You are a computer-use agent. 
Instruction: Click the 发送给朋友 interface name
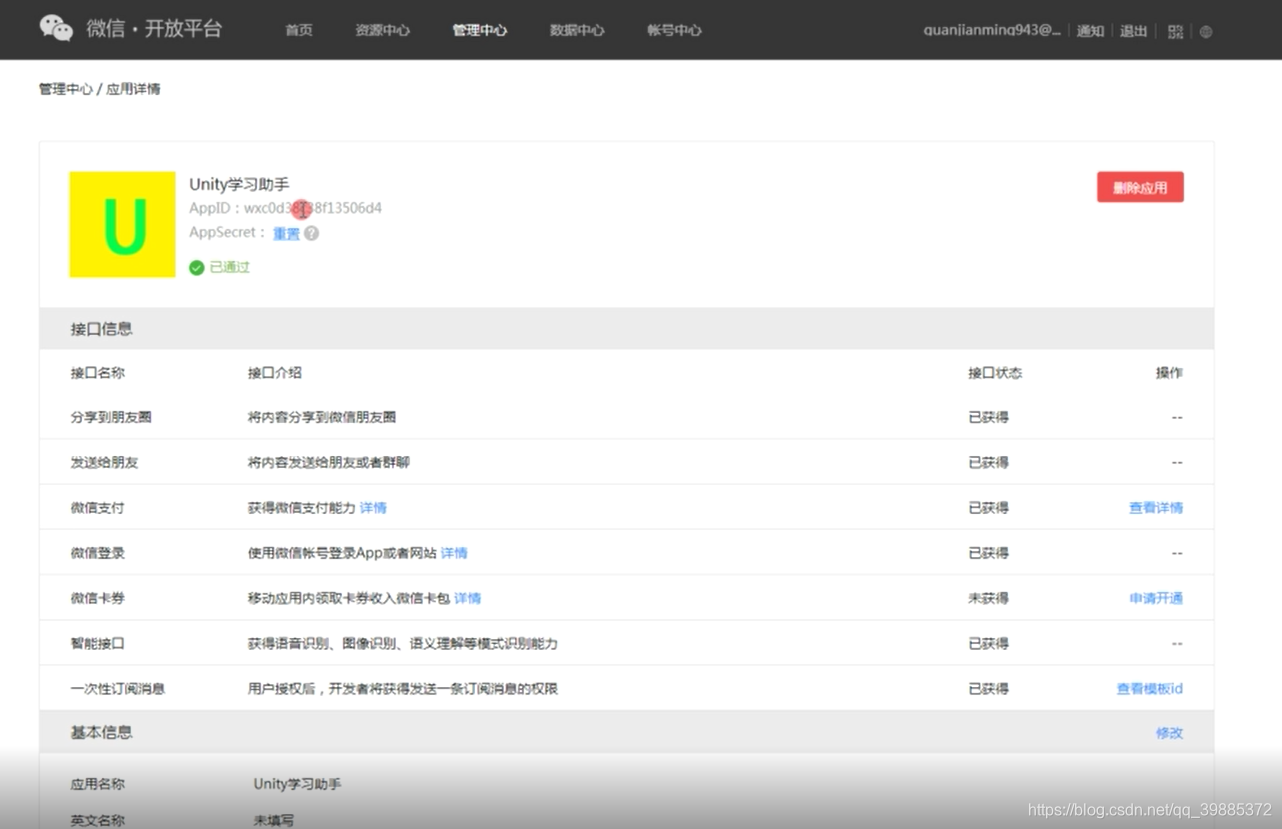[x=104, y=463]
